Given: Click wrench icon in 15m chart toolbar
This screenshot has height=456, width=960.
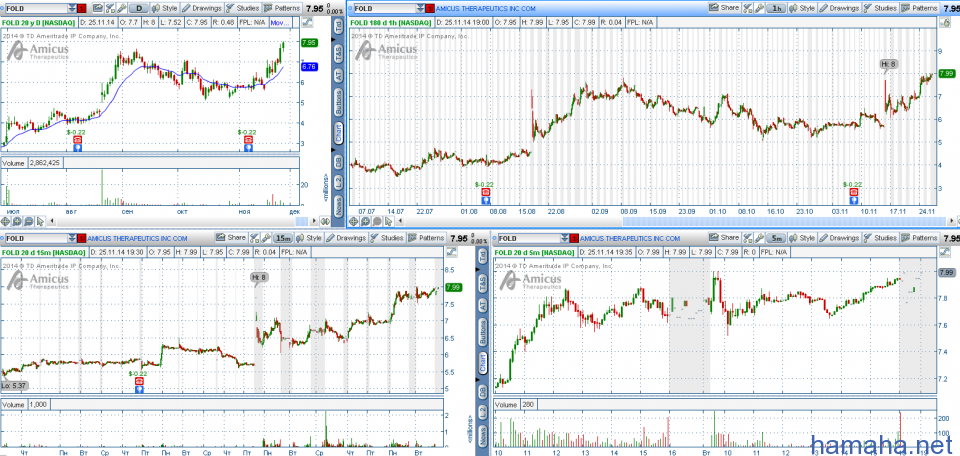Looking at the screenshot, I should [x=266, y=237].
